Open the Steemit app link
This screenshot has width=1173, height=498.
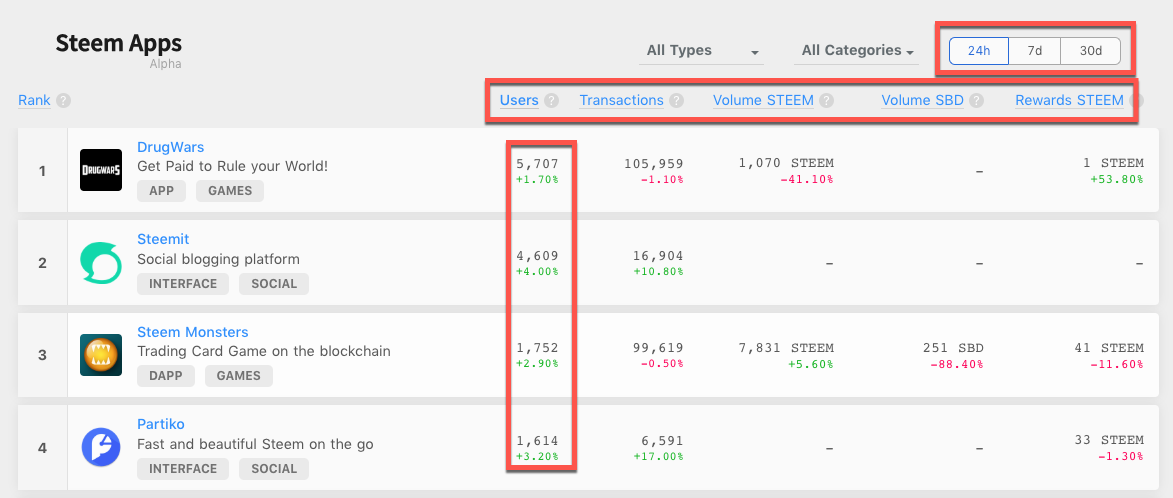pos(163,239)
